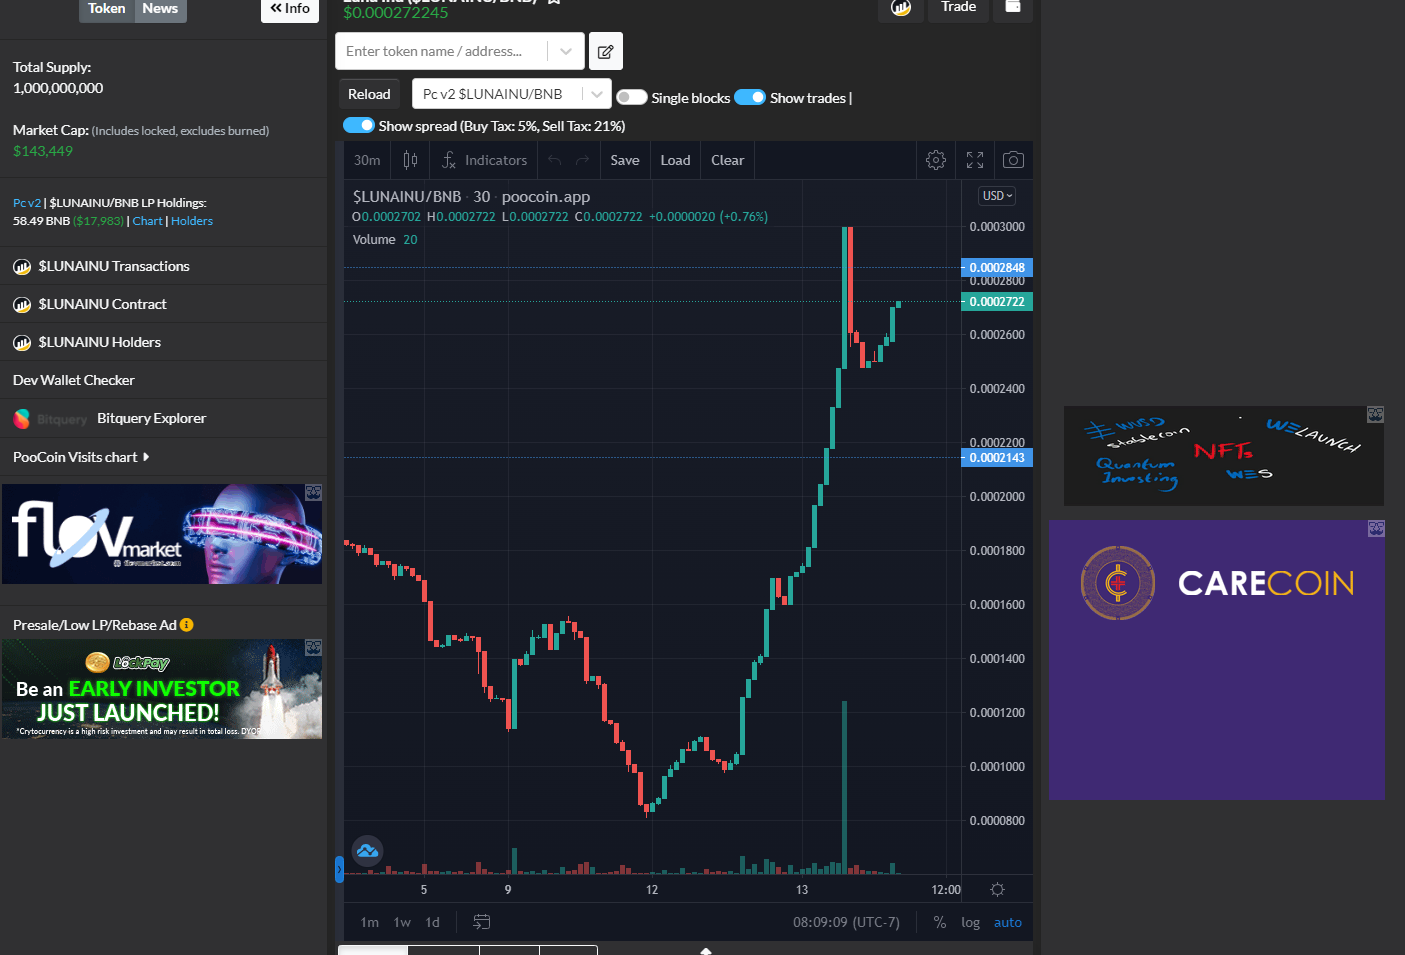Select the 1d time range
Screen dimensions: 1405x955
point(432,922)
